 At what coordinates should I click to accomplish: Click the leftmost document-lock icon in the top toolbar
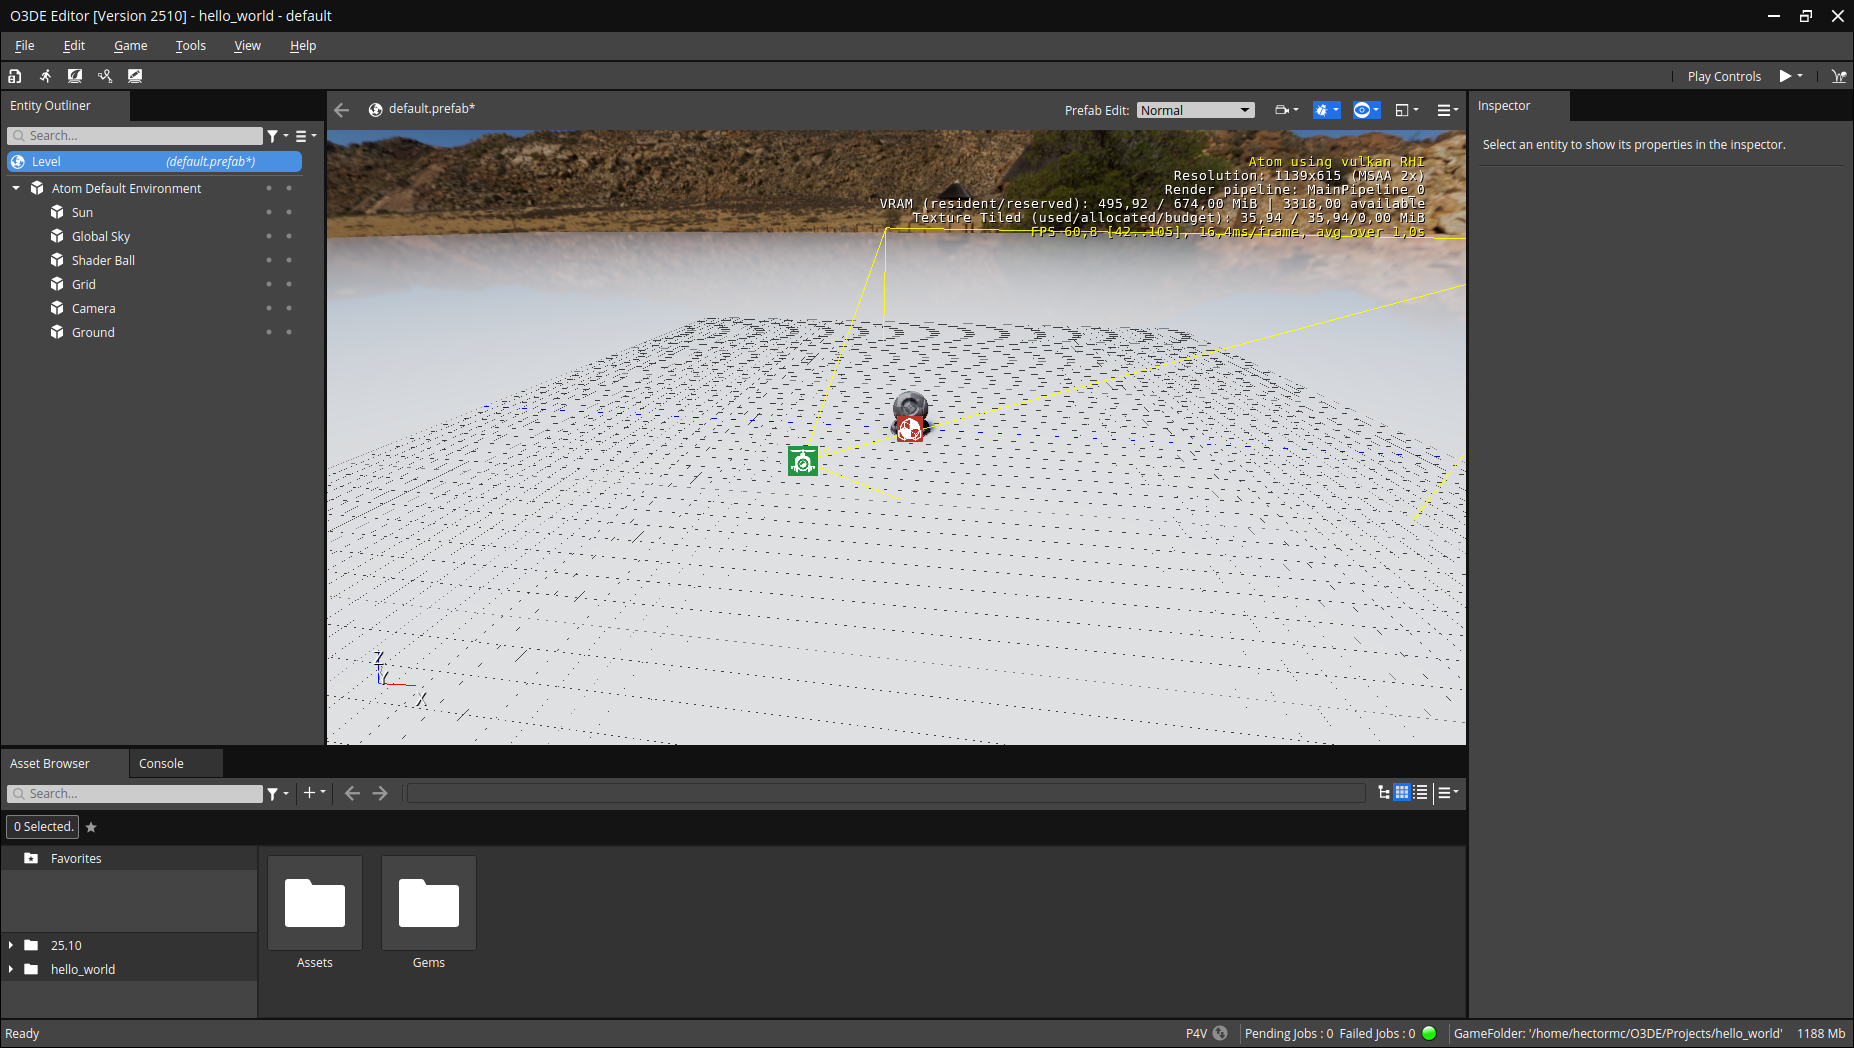[x=15, y=76]
